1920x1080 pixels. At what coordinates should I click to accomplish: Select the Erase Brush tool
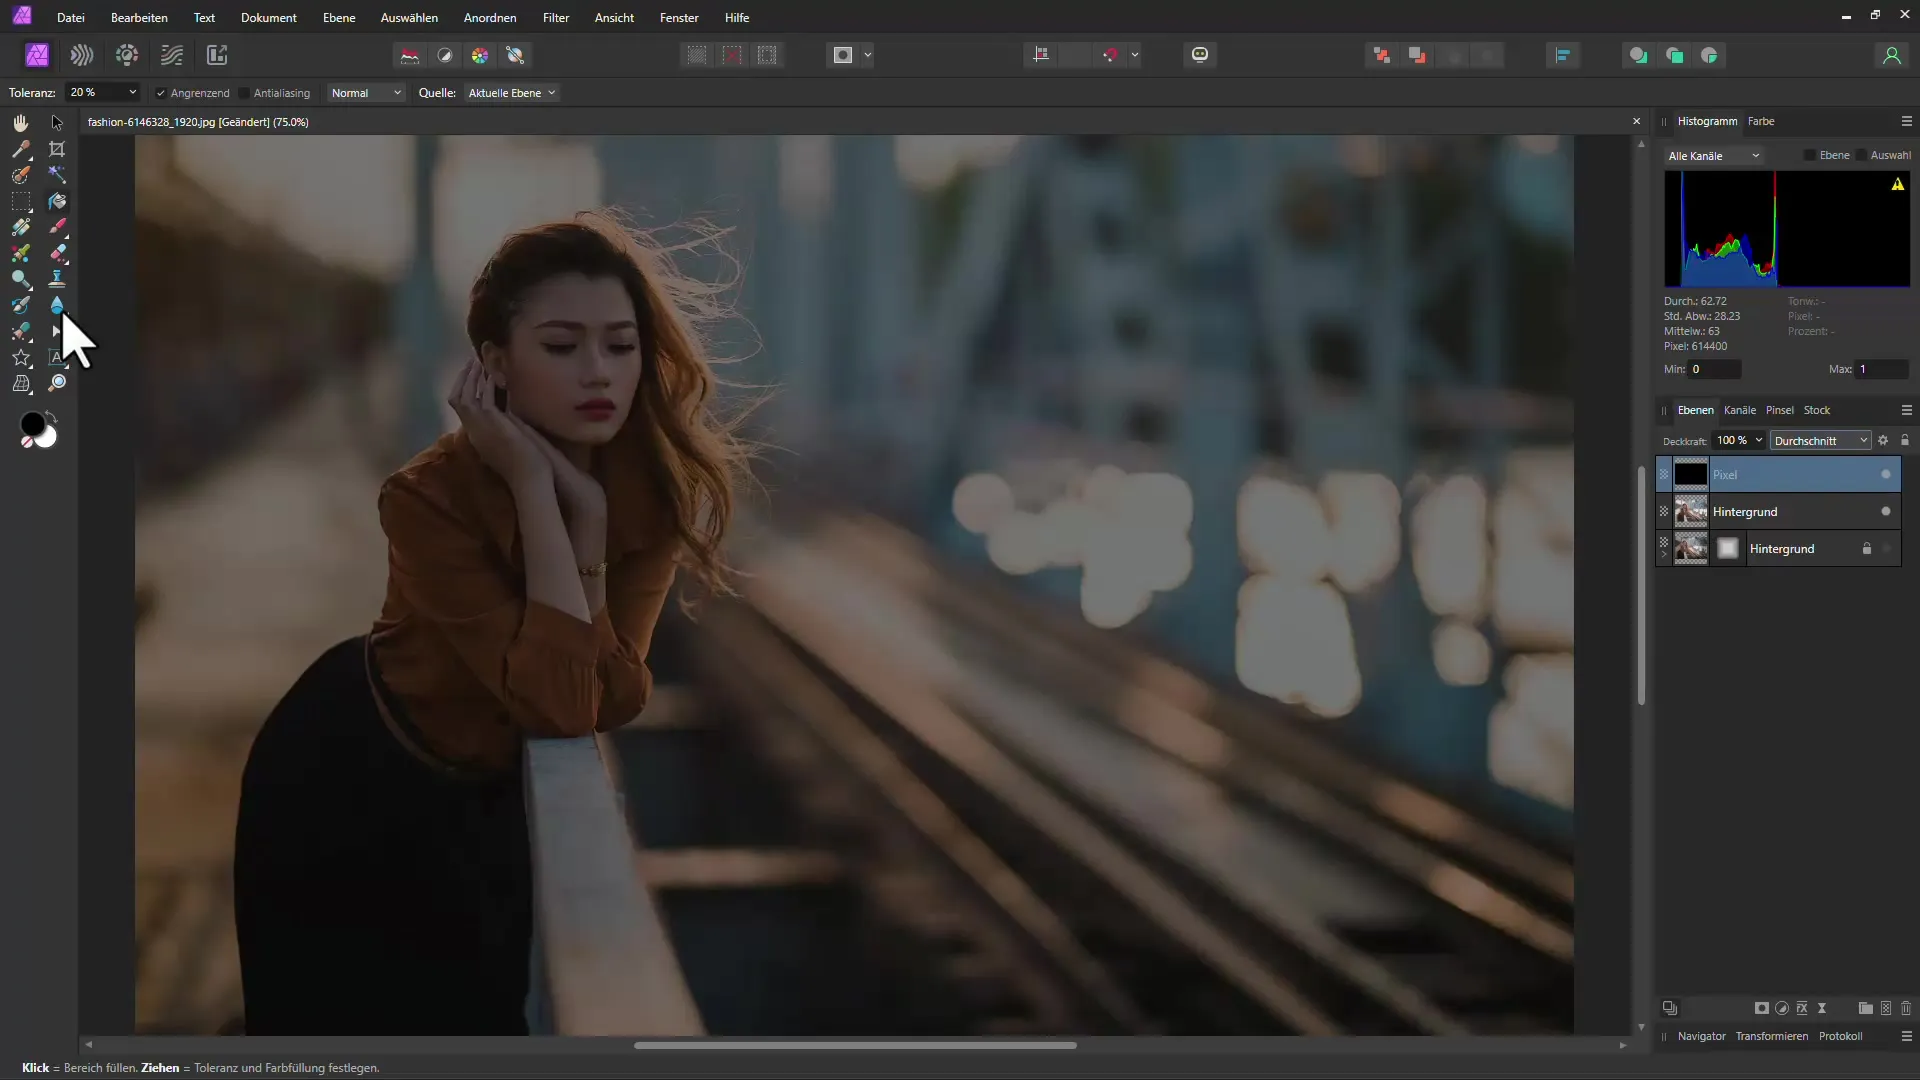57,253
